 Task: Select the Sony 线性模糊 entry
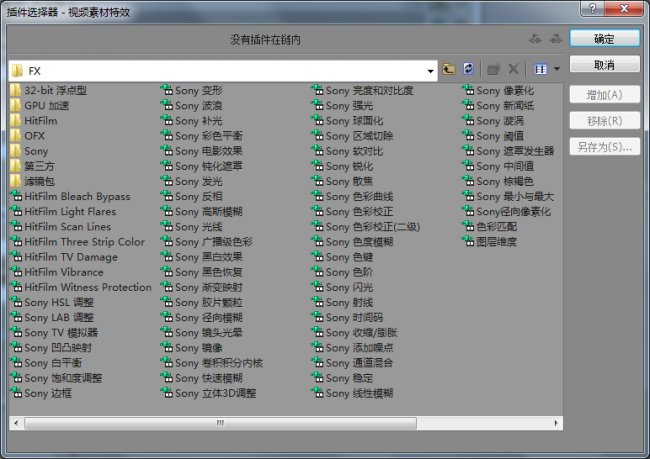[352, 393]
